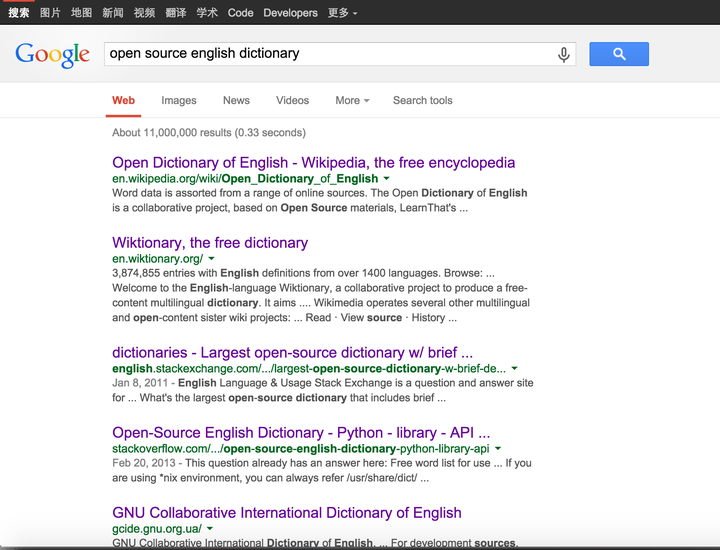Click the stackoverflow.com green URL text
720x550 pixels.
pos(301,449)
